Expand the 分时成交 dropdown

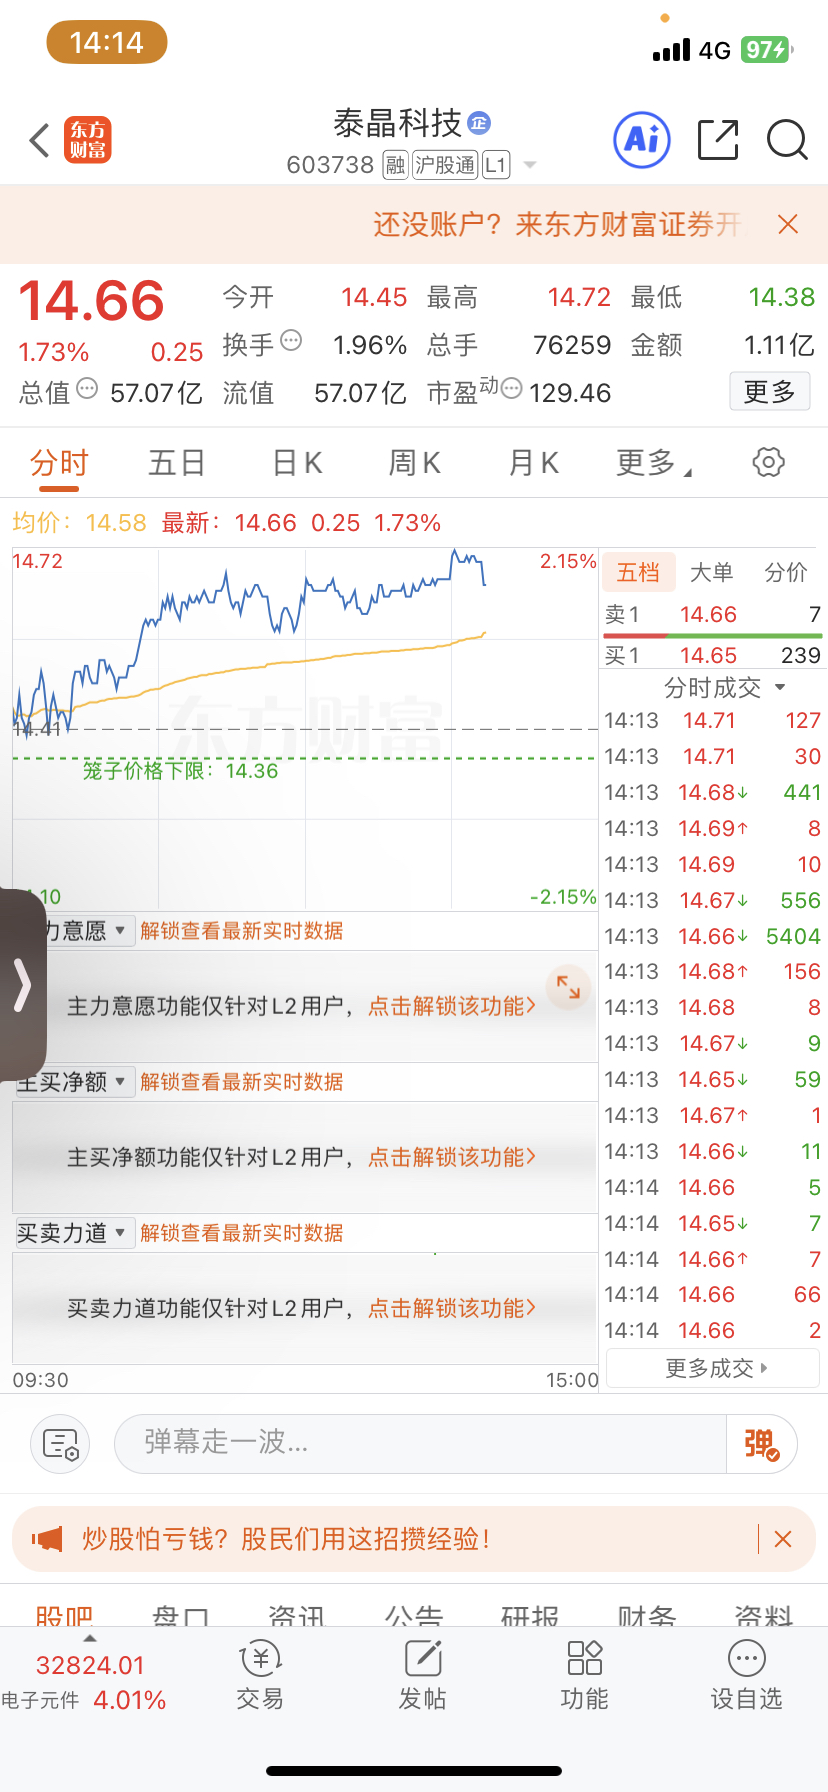click(x=725, y=688)
